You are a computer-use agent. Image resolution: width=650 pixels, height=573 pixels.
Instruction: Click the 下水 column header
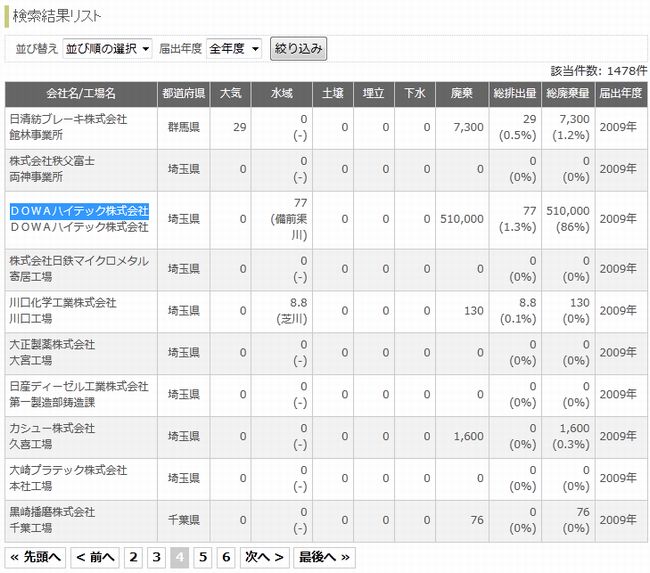point(415,94)
